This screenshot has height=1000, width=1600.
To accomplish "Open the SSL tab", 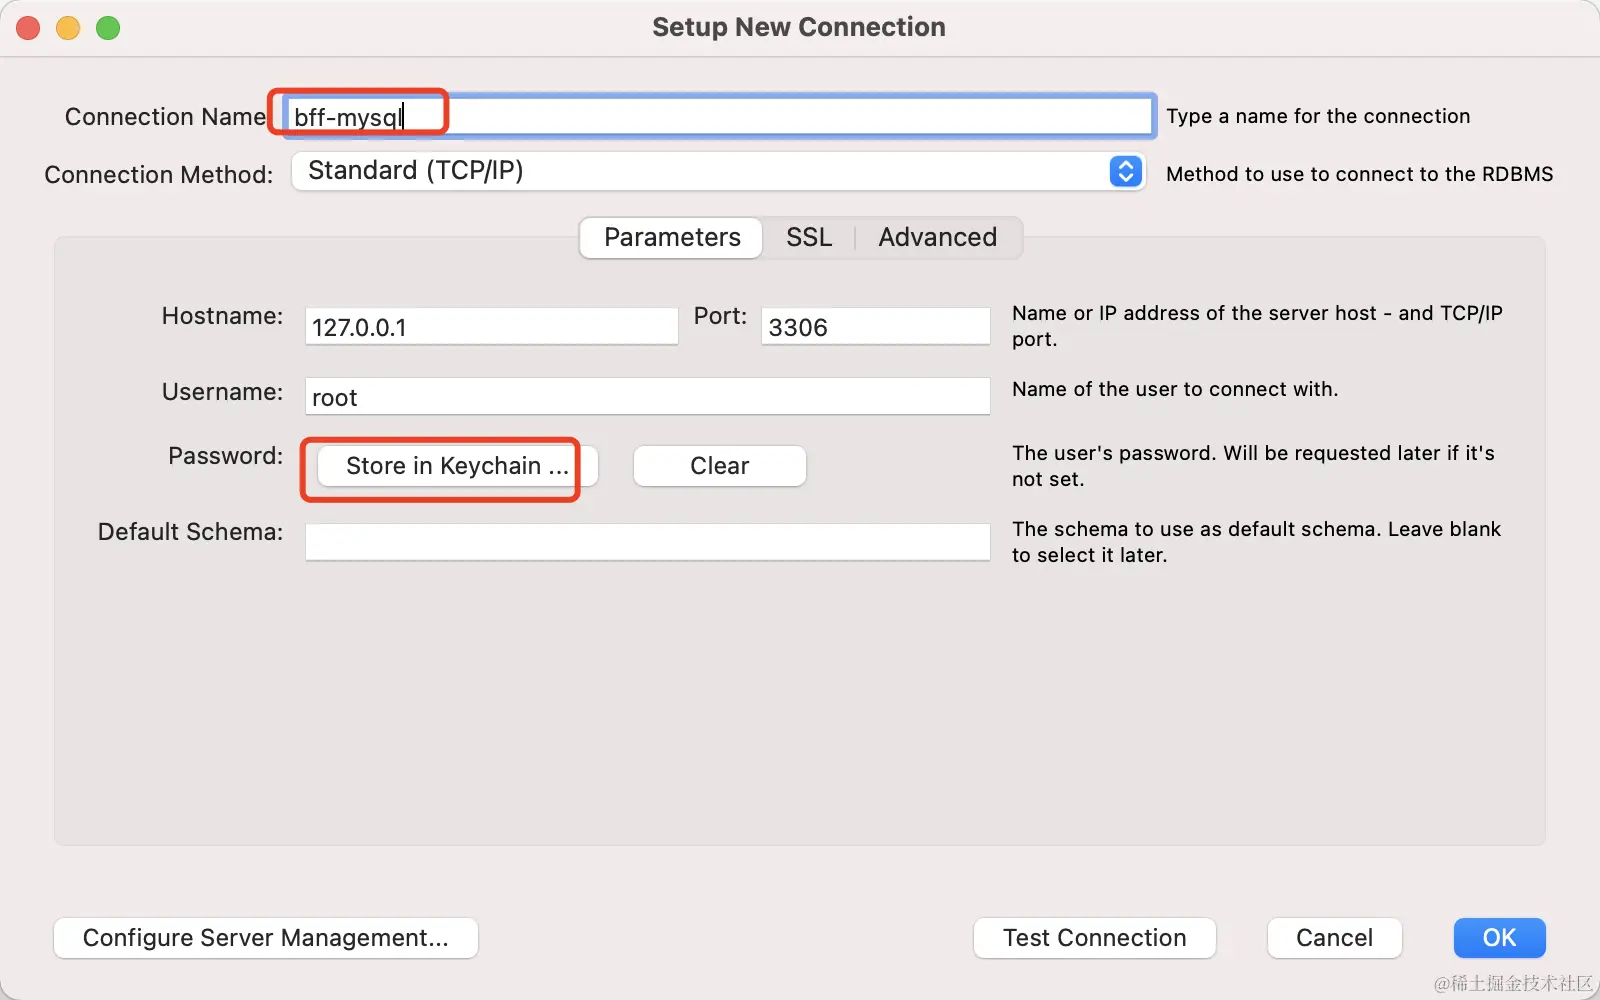I will pyautogui.click(x=808, y=238).
